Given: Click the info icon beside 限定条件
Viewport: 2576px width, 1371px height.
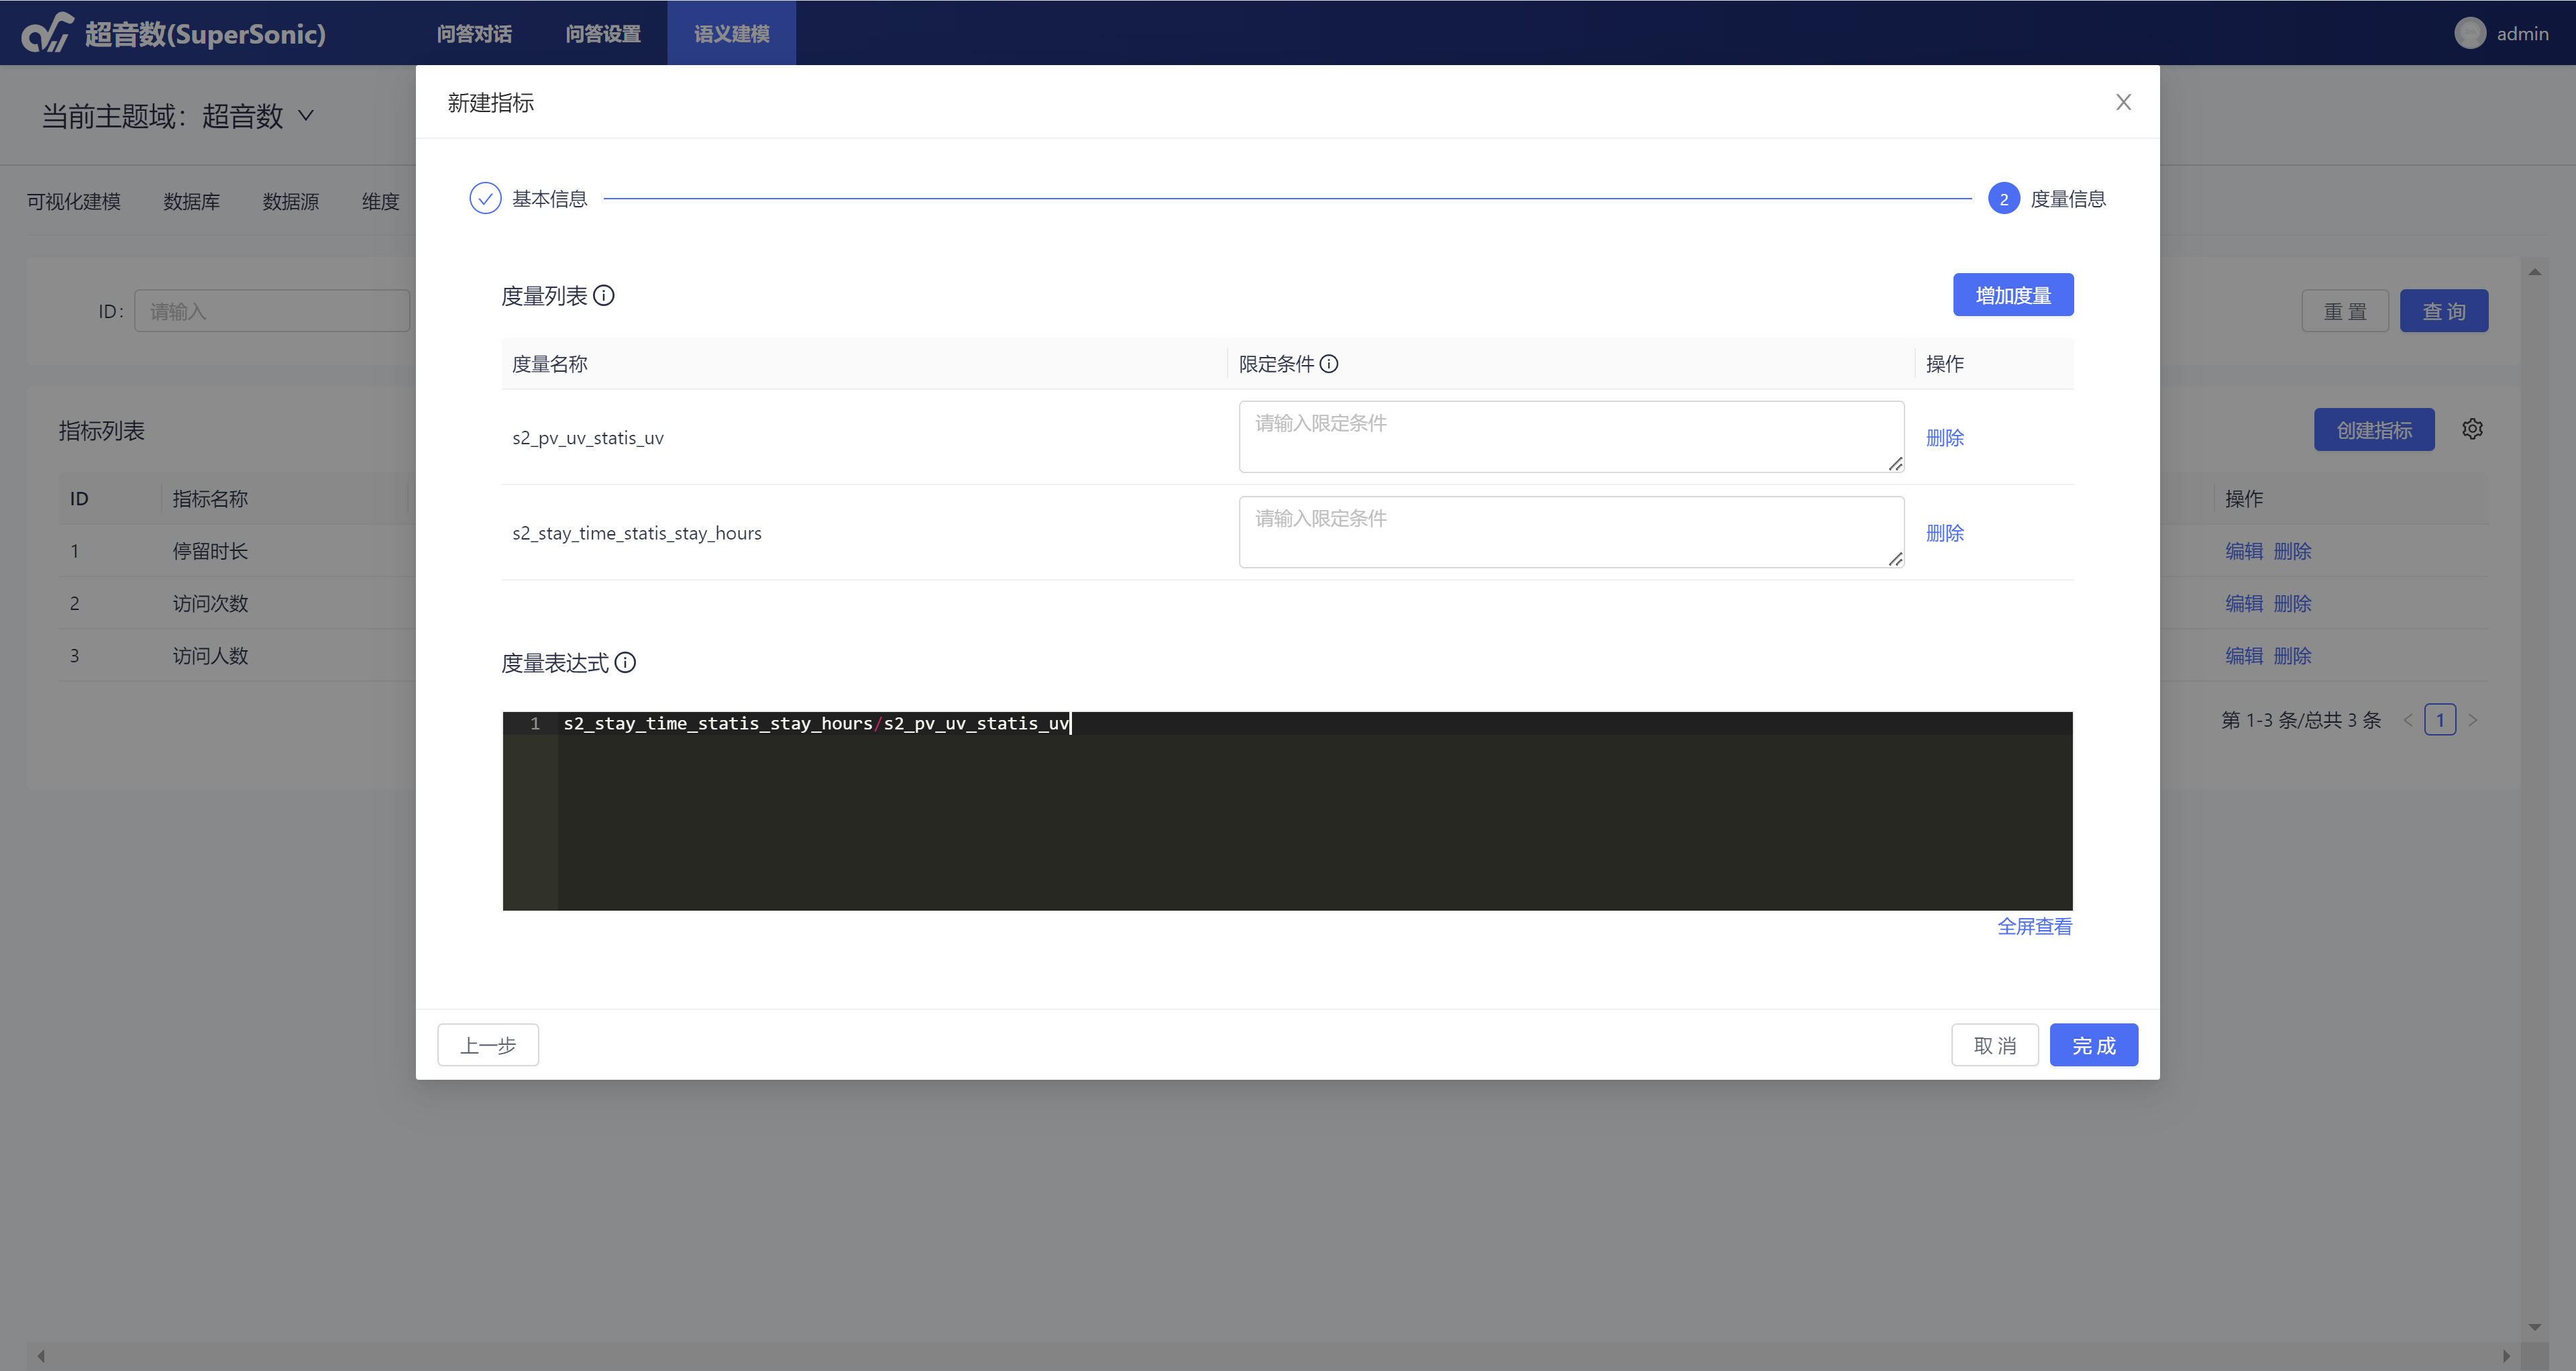Looking at the screenshot, I should (x=1329, y=364).
